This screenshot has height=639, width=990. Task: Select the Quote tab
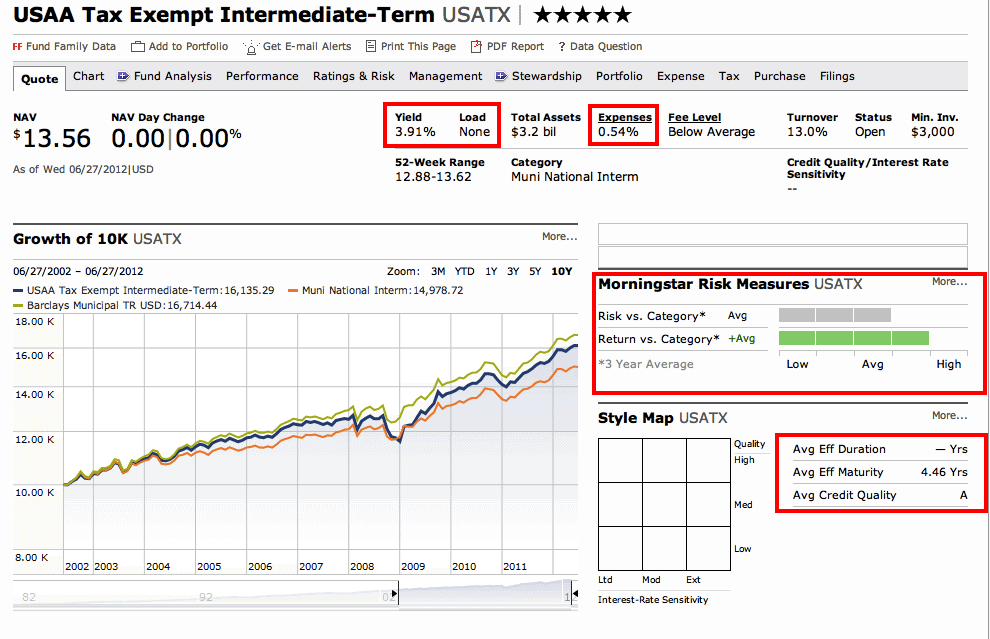click(39, 79)
